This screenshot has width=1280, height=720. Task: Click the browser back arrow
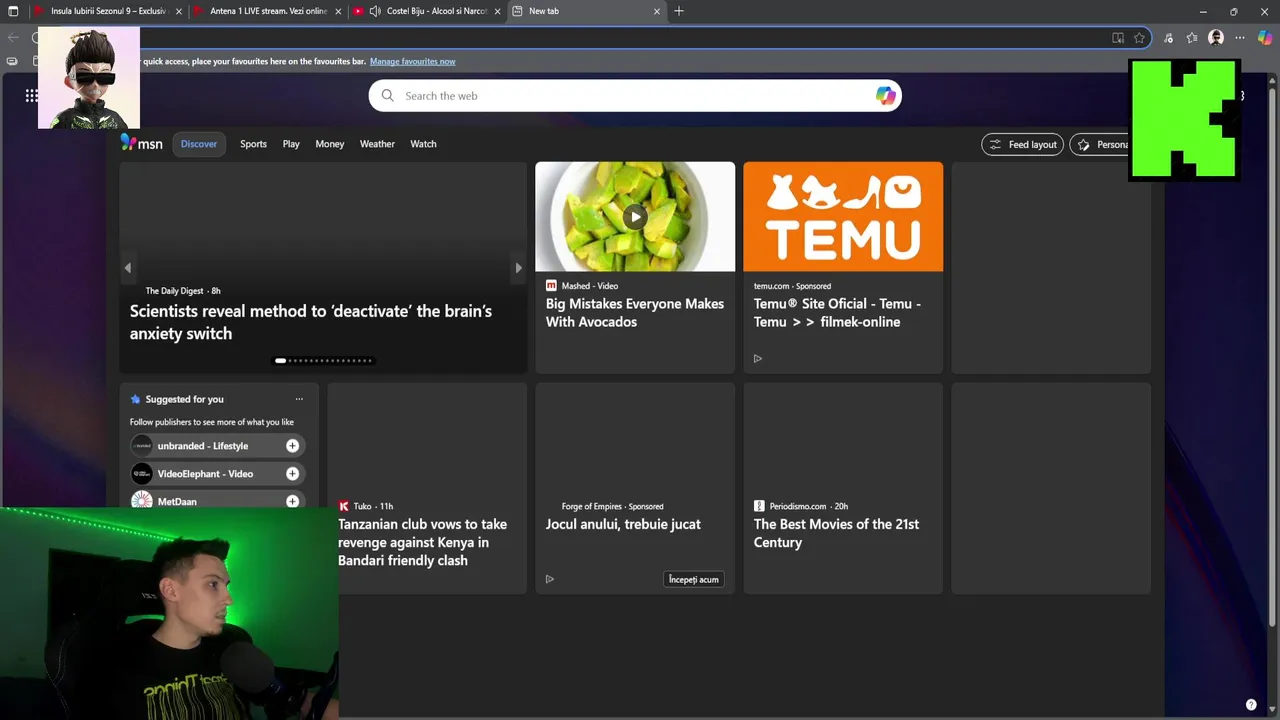pyautogui.click(x=13, y=38)
